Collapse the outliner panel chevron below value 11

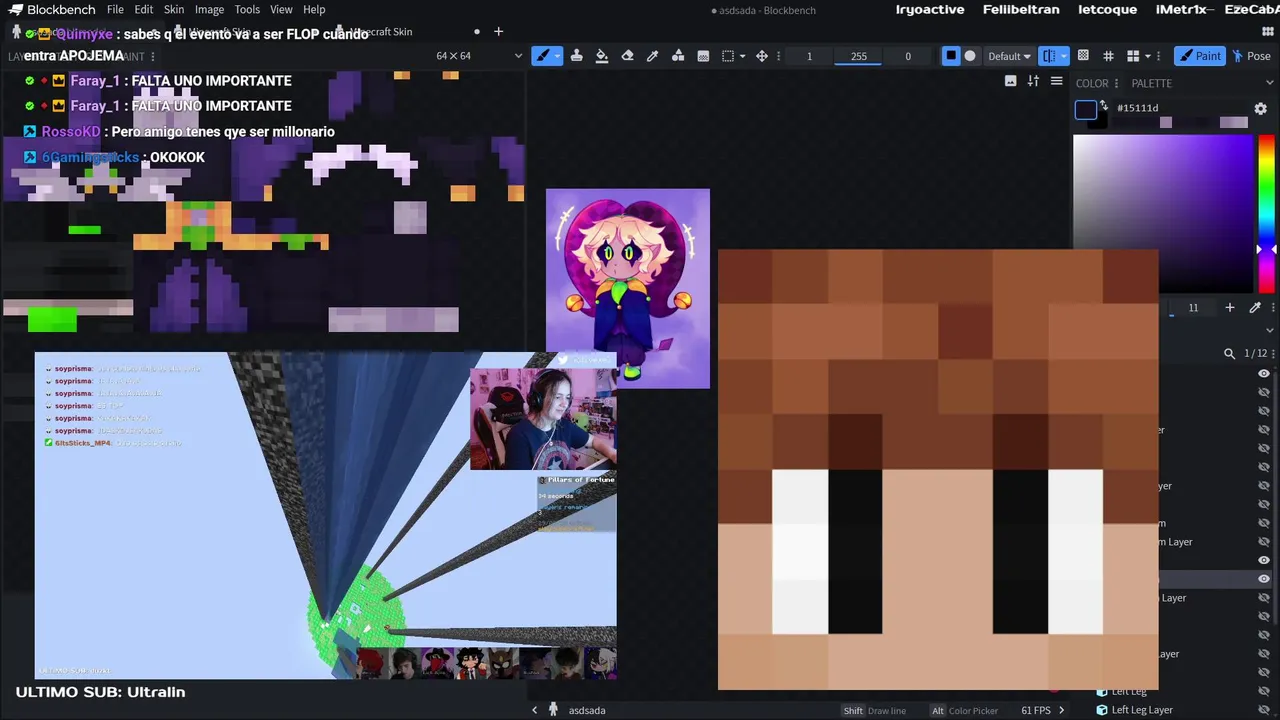coord(1270,330)
